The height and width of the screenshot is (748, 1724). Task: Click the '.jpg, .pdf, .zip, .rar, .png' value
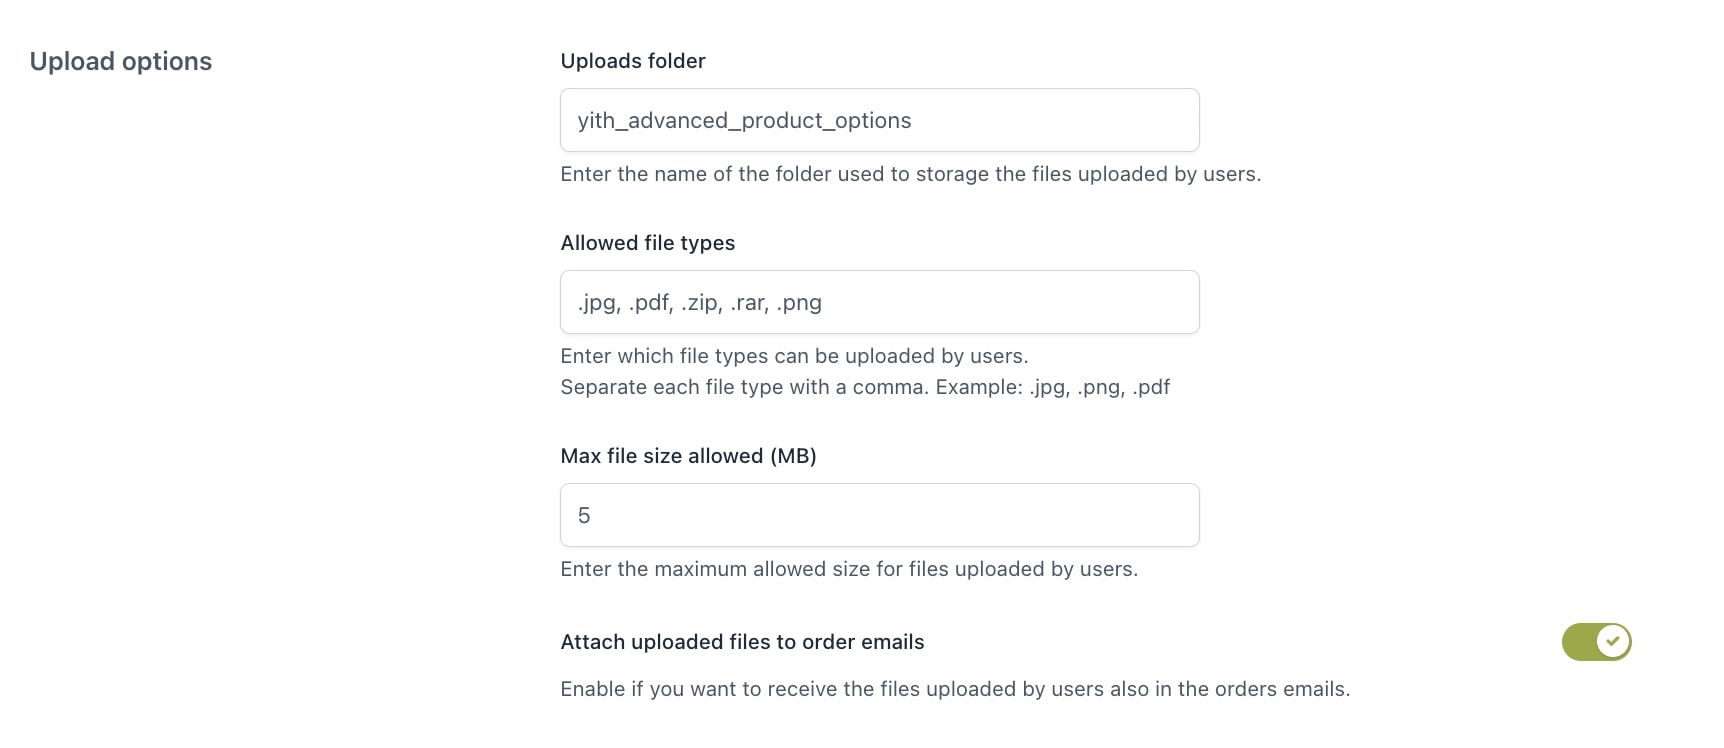coord(700,303)
